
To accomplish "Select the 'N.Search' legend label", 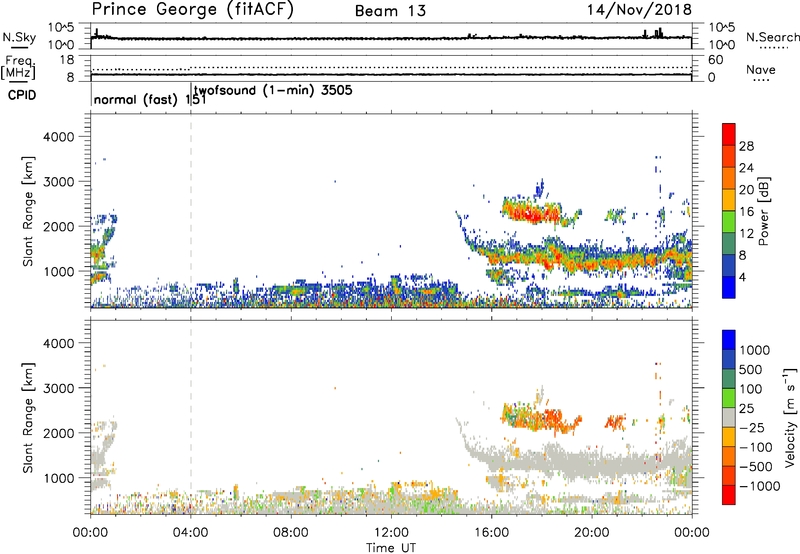I will point(772,37).
